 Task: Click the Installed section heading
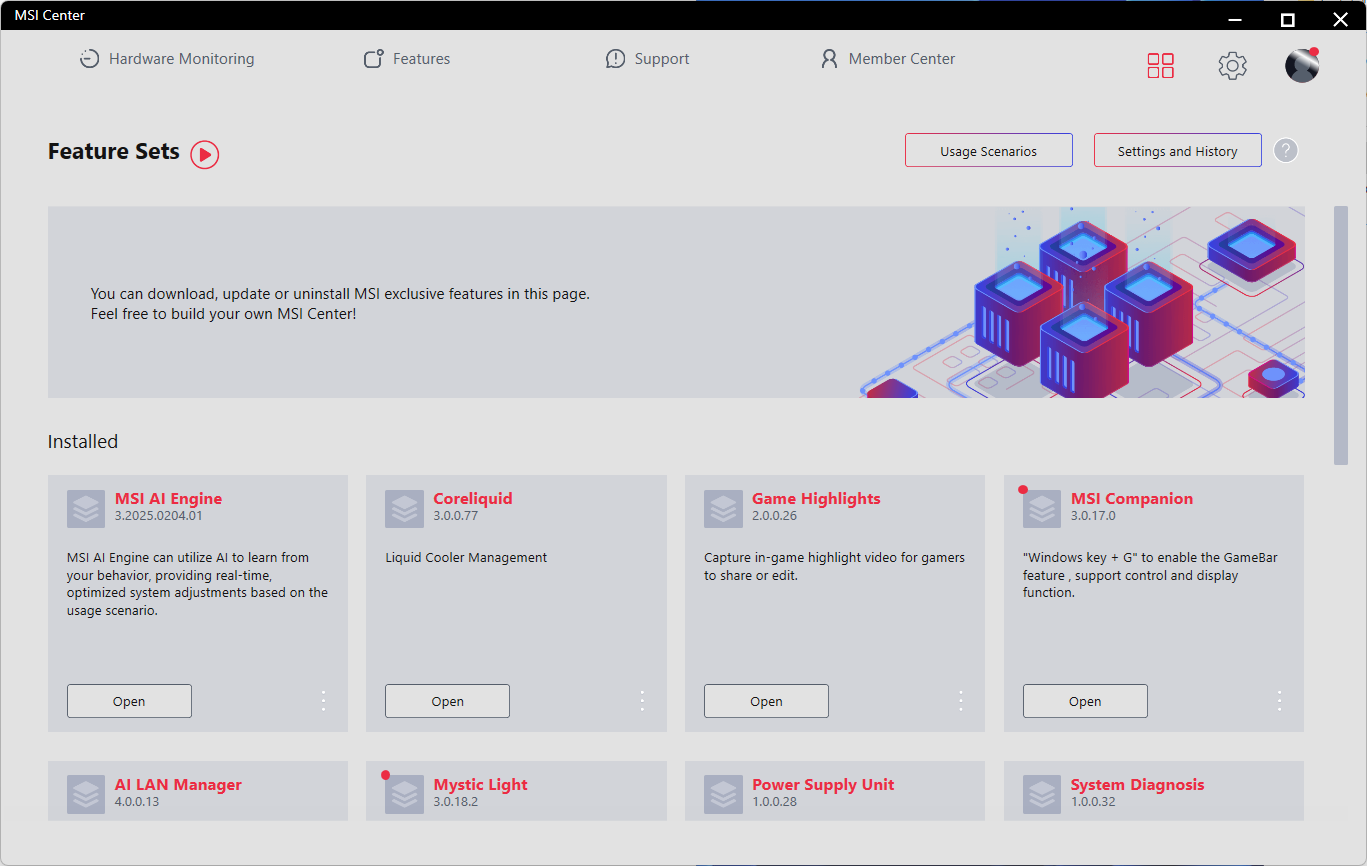[83, 442]
